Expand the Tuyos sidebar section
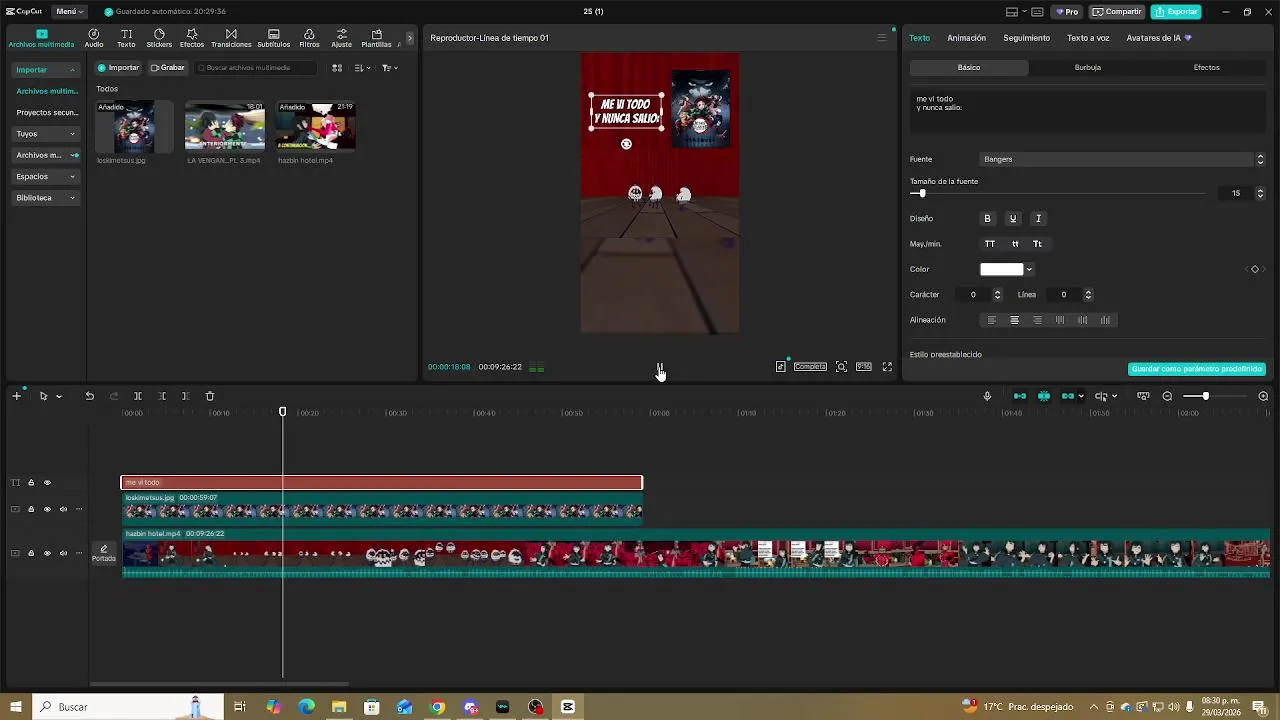This screenshot has height=720, width=1280. pyautogui.click(x=46, y=134)
